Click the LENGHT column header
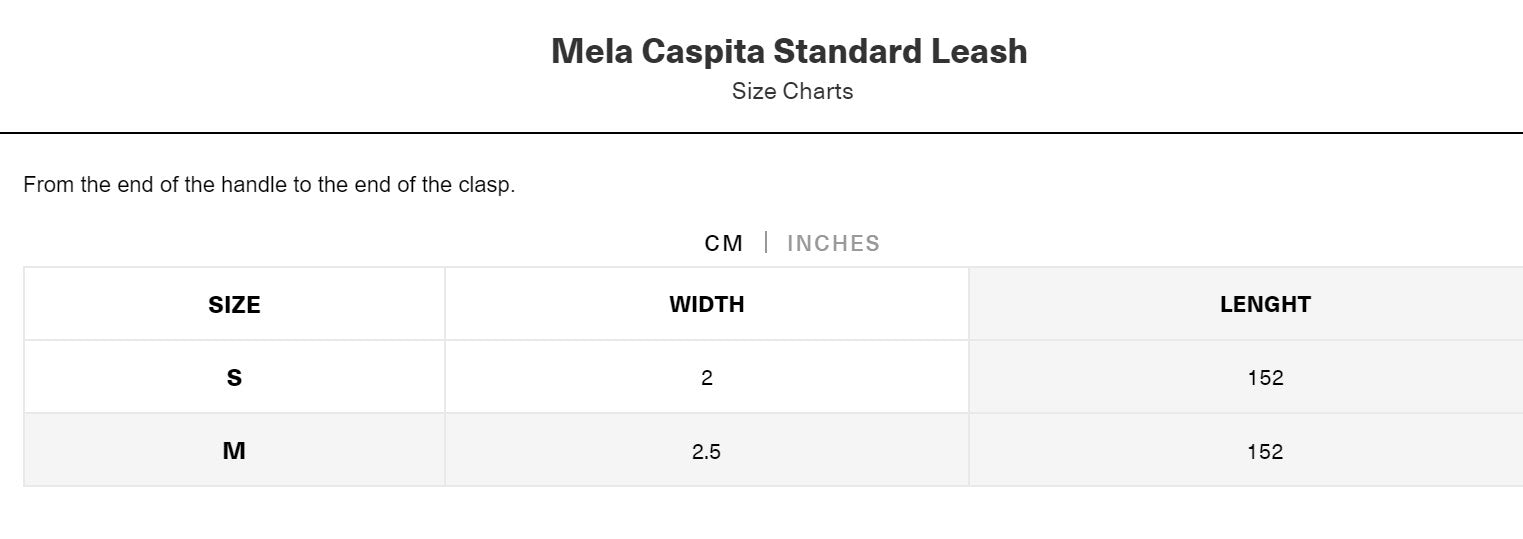 (1265, 305)
